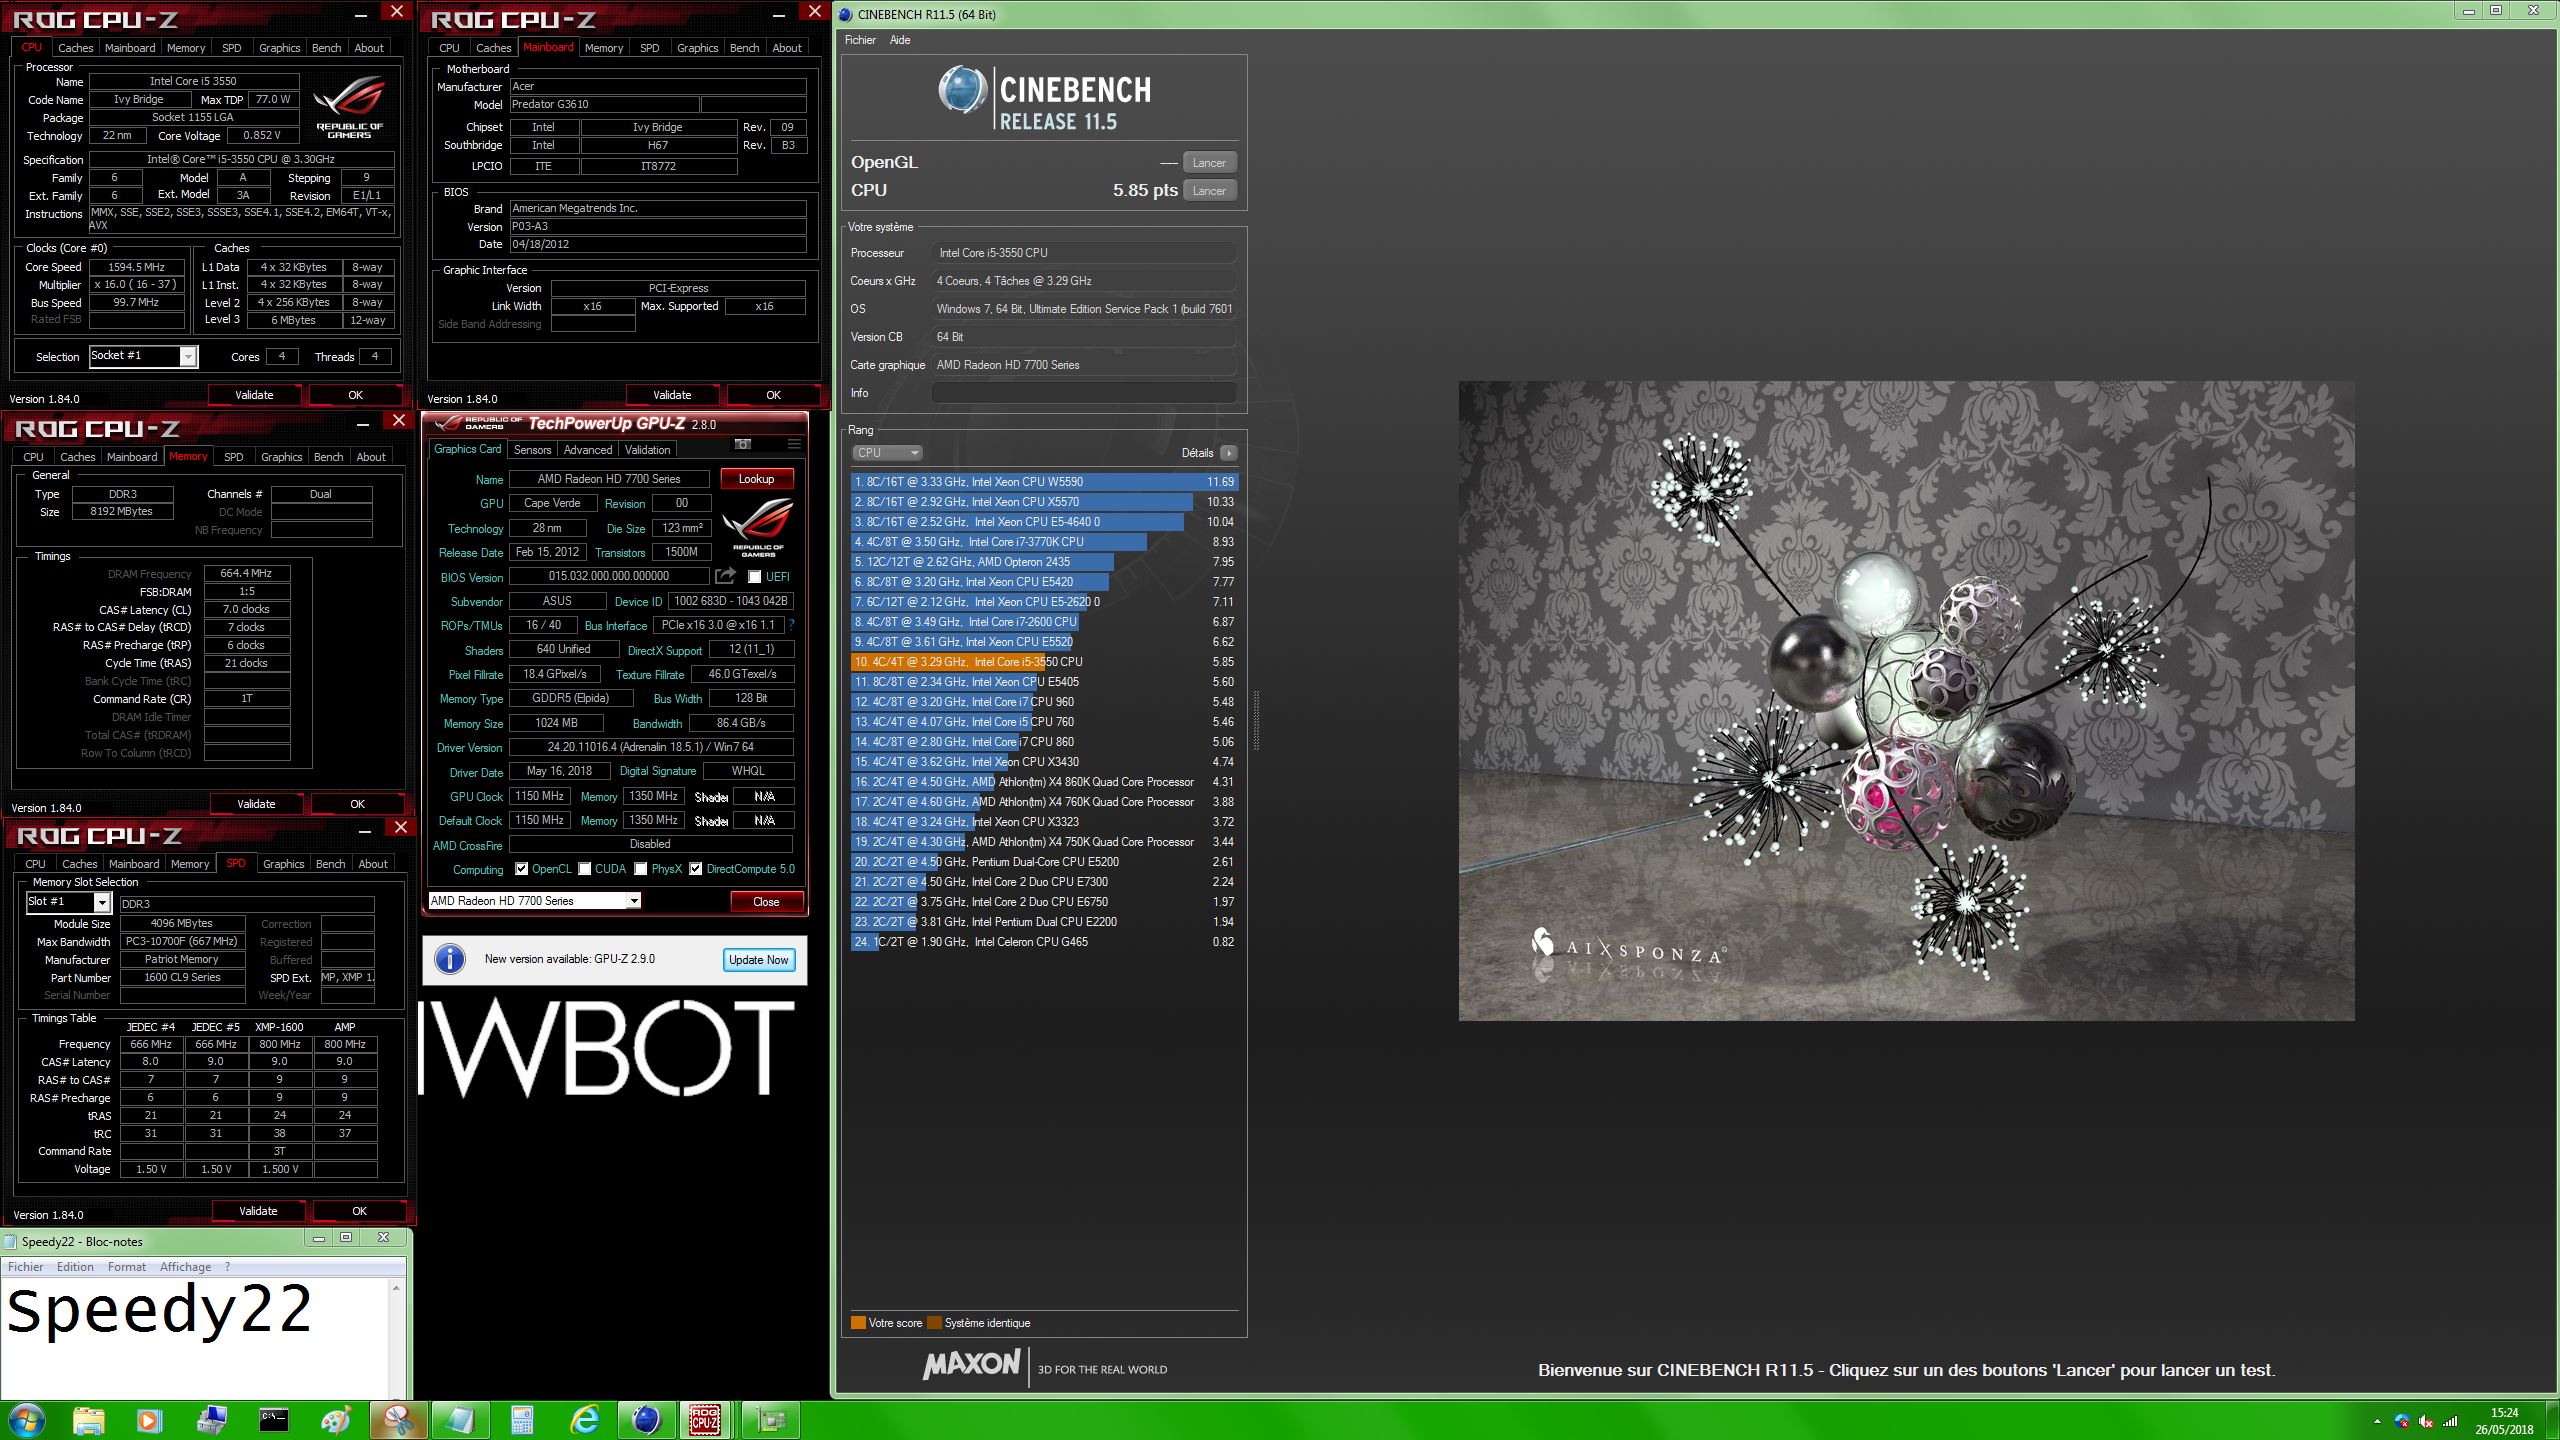Open Bench tab in CPU-Z Mainboard window

coord(744,48)
